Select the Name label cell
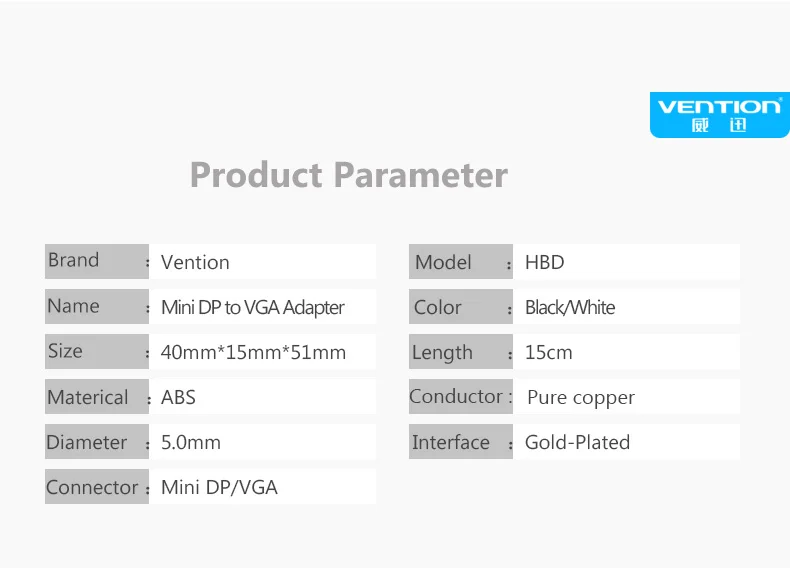The image size is (790, 568). click(x=97, y=306)
